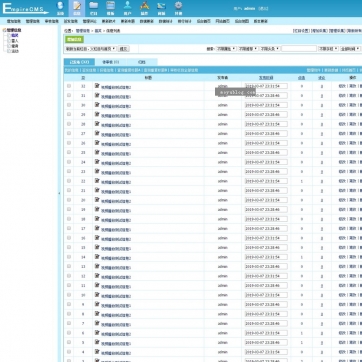Viewport: 362px width, 362px height.
Task: Click the publish time field of row ID 21
Action: 266,191
